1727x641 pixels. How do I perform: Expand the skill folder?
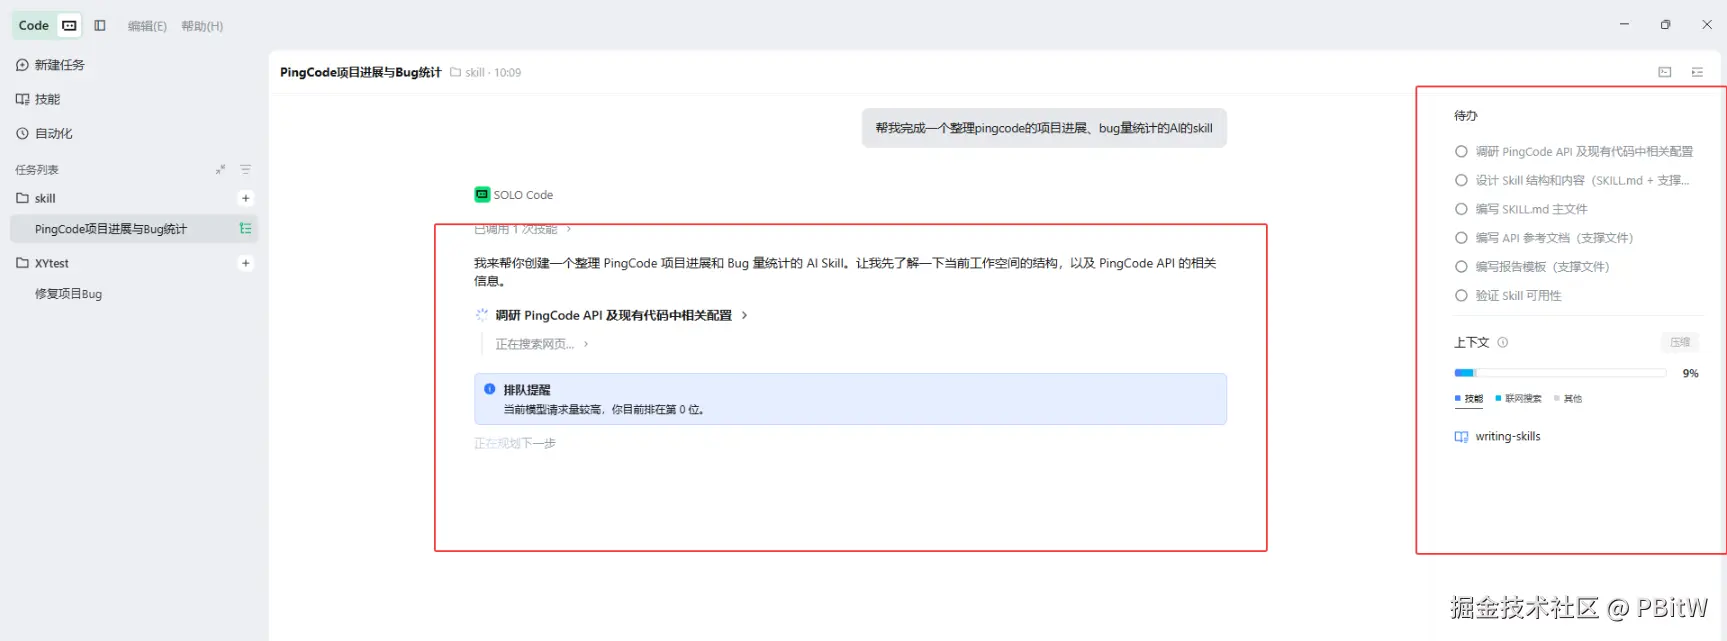tap(36, 198)
